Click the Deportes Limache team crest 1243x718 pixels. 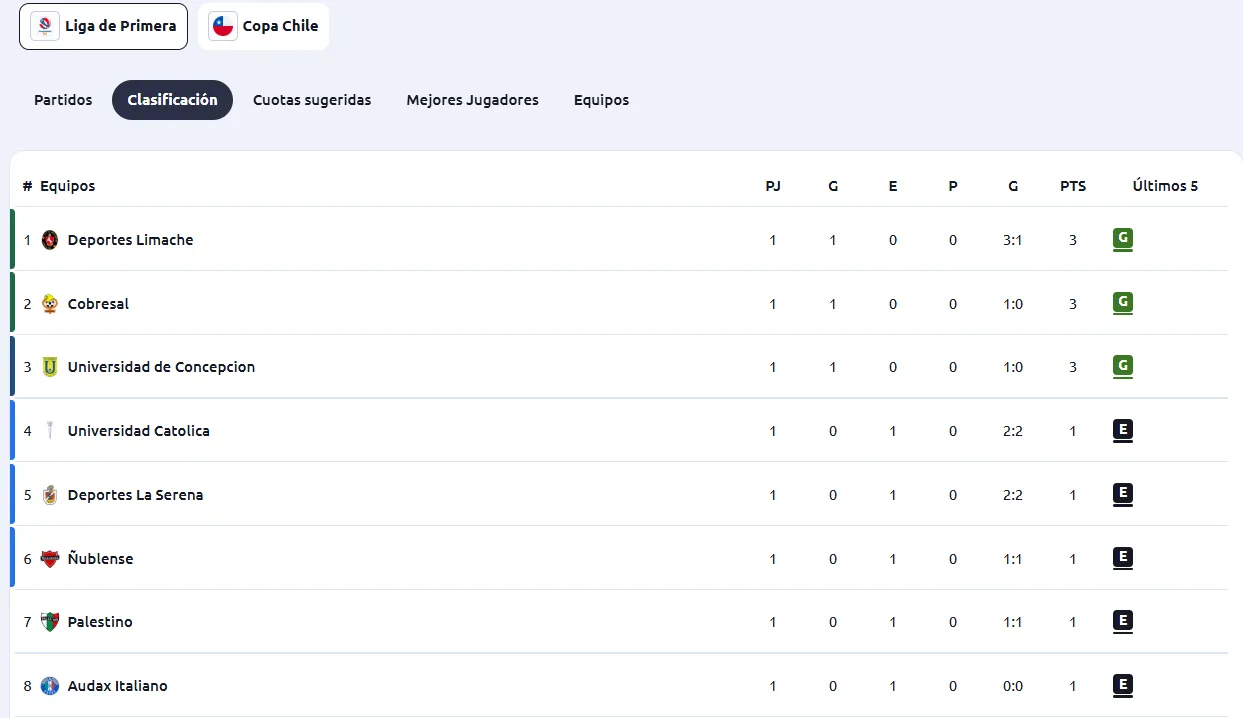click(x=50, y=240)
